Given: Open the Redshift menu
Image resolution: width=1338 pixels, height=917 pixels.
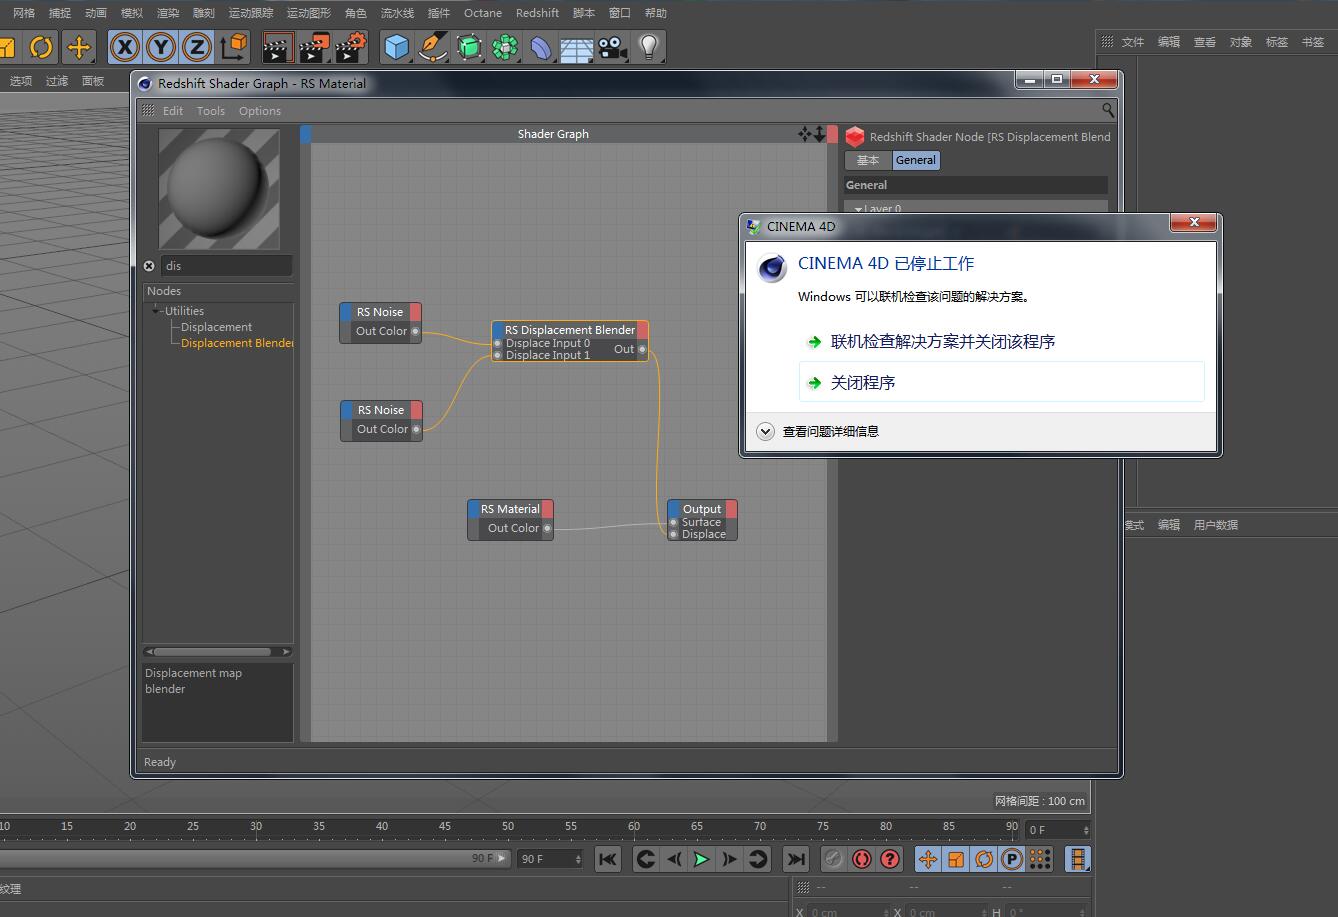Looking at the screenshot, I should [x=537, y=13].
